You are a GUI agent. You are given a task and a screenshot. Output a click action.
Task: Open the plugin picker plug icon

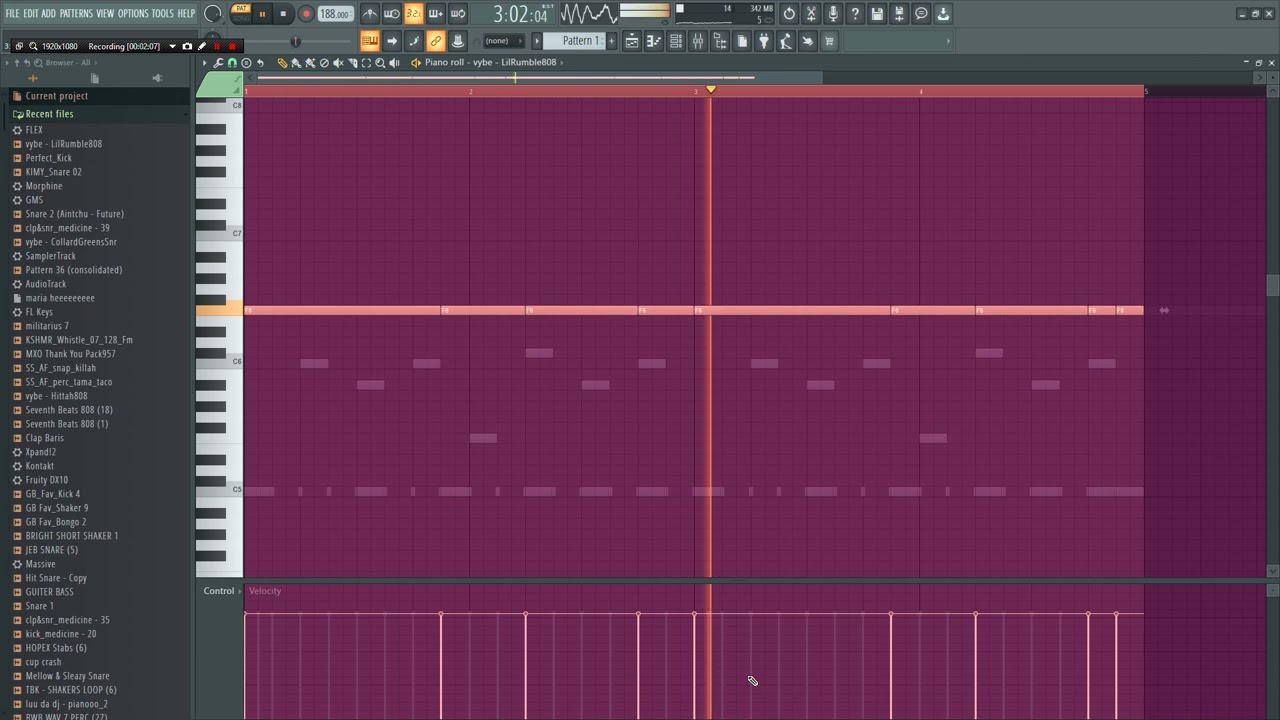click(x=763, y=41)
